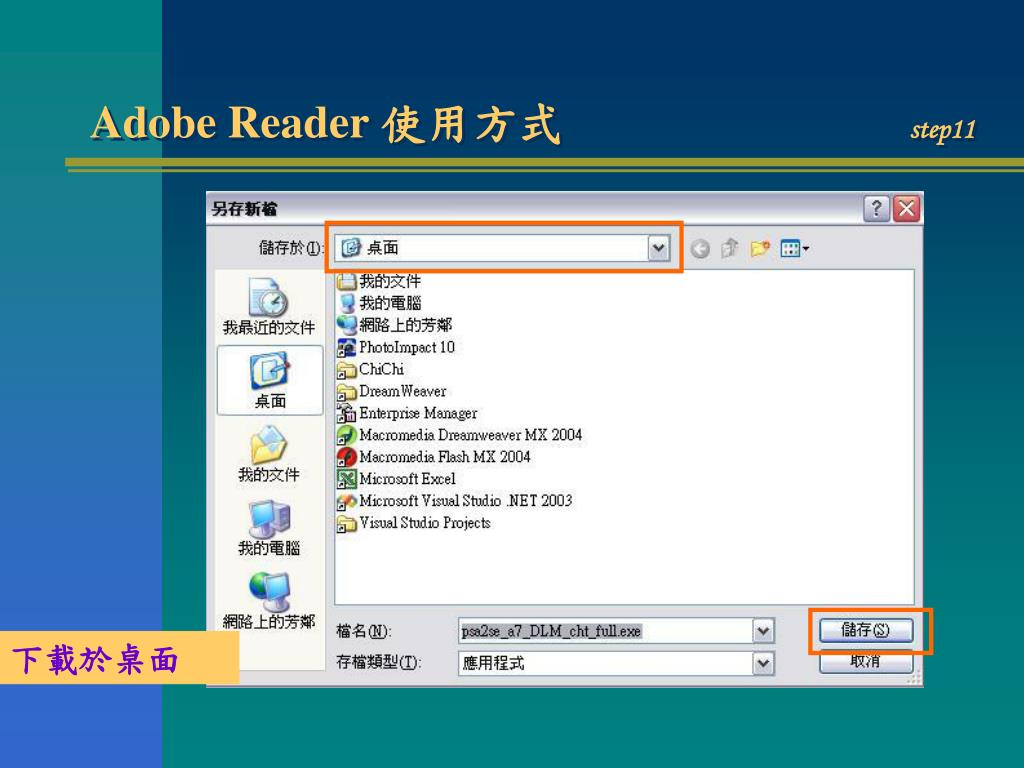Viewport: 1024px width, 768px height.
Task: Close the 另存新檔 dialog window
Action: (x=906, y=209)
